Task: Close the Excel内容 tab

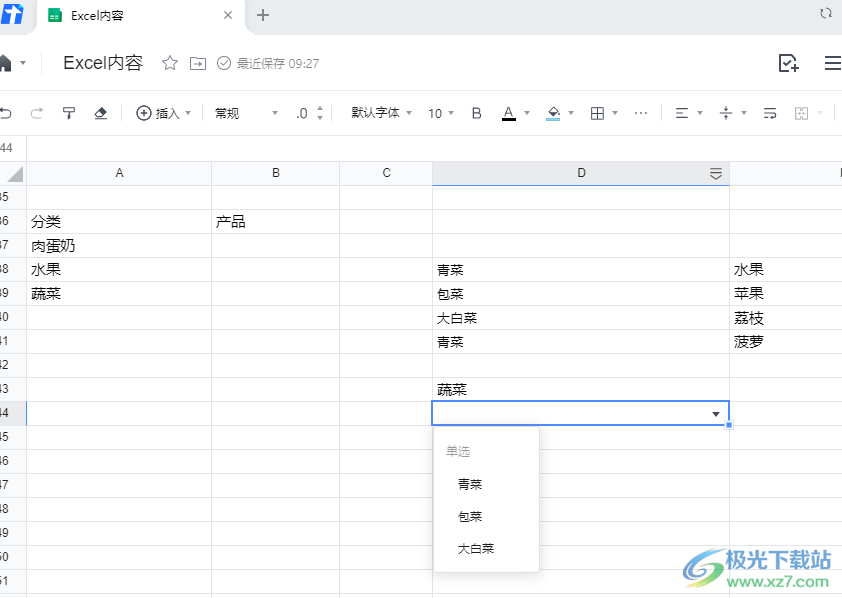Action: tap(228, 15)
